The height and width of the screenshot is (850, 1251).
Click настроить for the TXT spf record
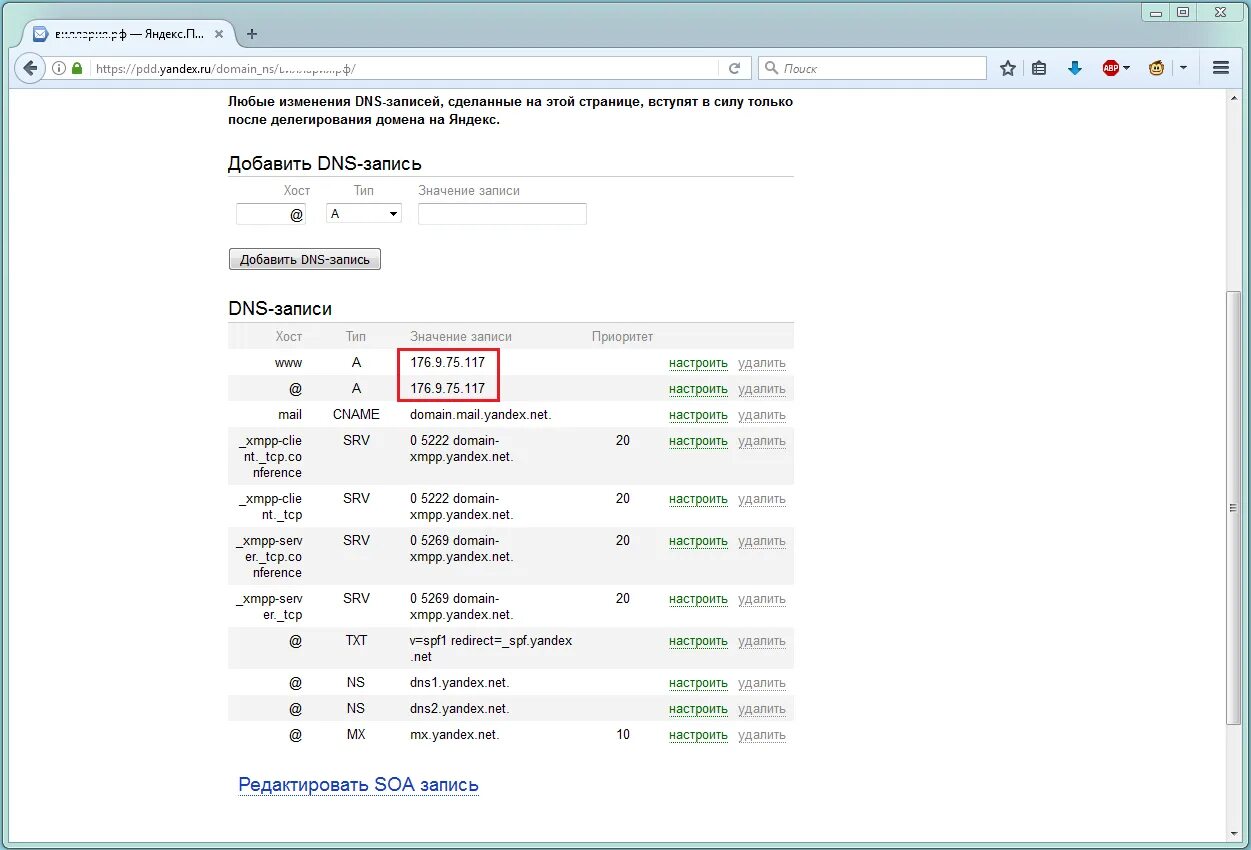(x=698, y=641)
